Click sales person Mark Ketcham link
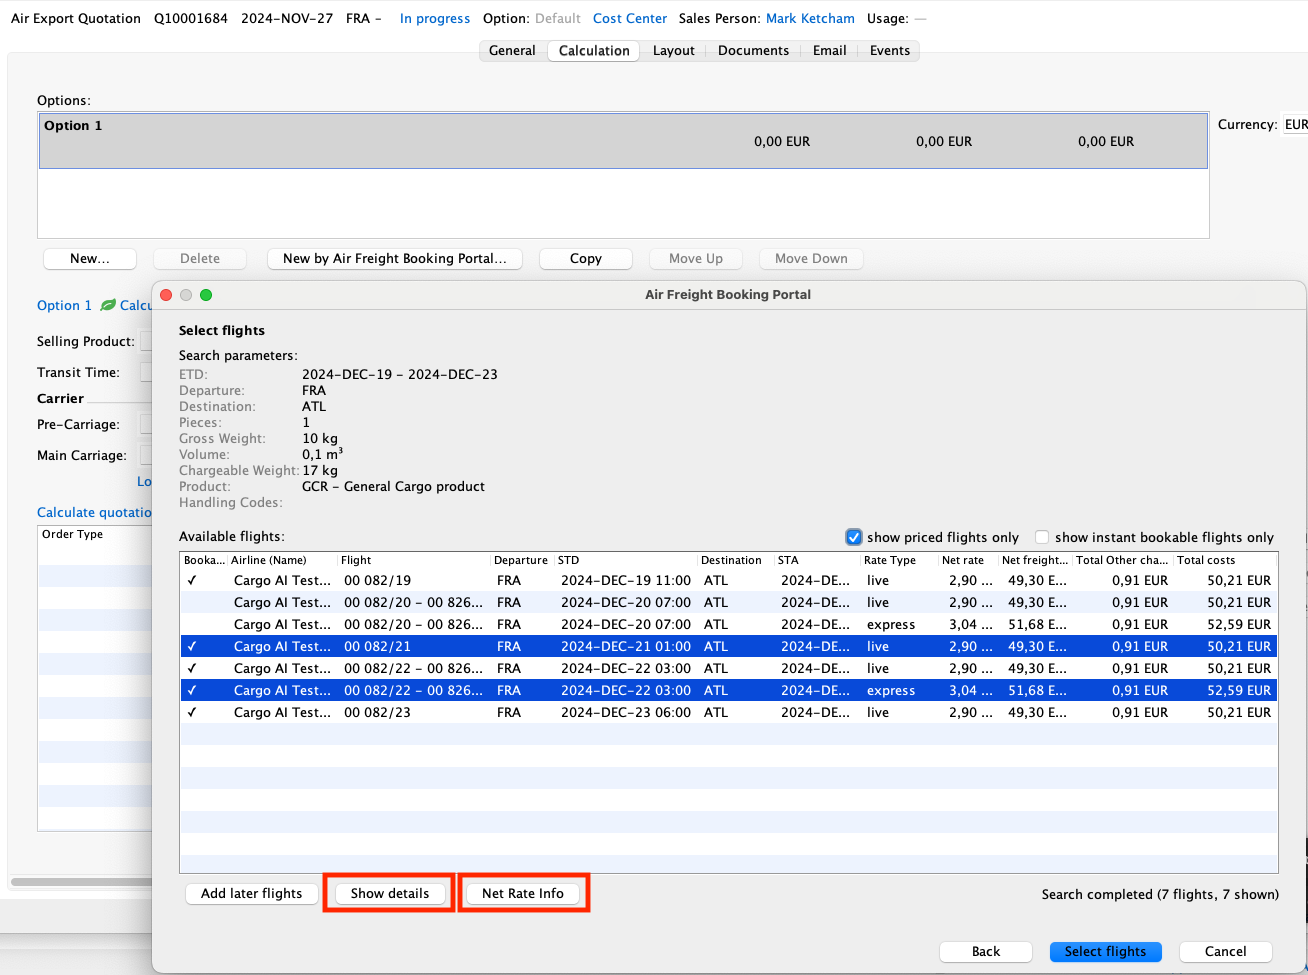This screenshot has width=1308, height=975. [810, 18]
